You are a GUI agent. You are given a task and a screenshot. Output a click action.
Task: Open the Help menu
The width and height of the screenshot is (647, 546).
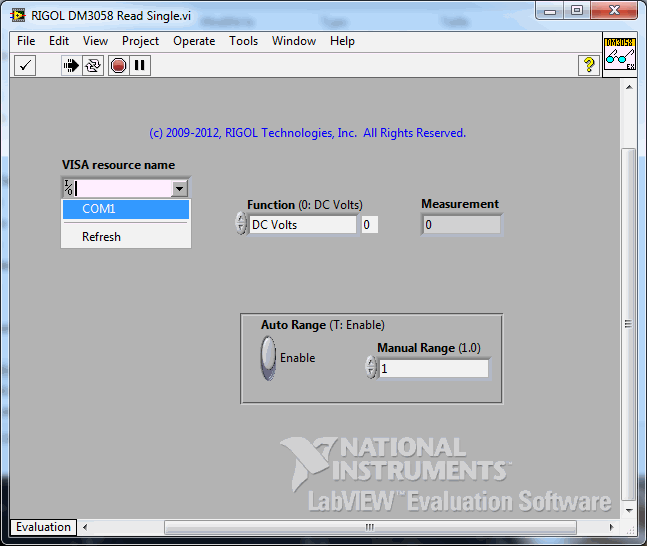point(342,41)
